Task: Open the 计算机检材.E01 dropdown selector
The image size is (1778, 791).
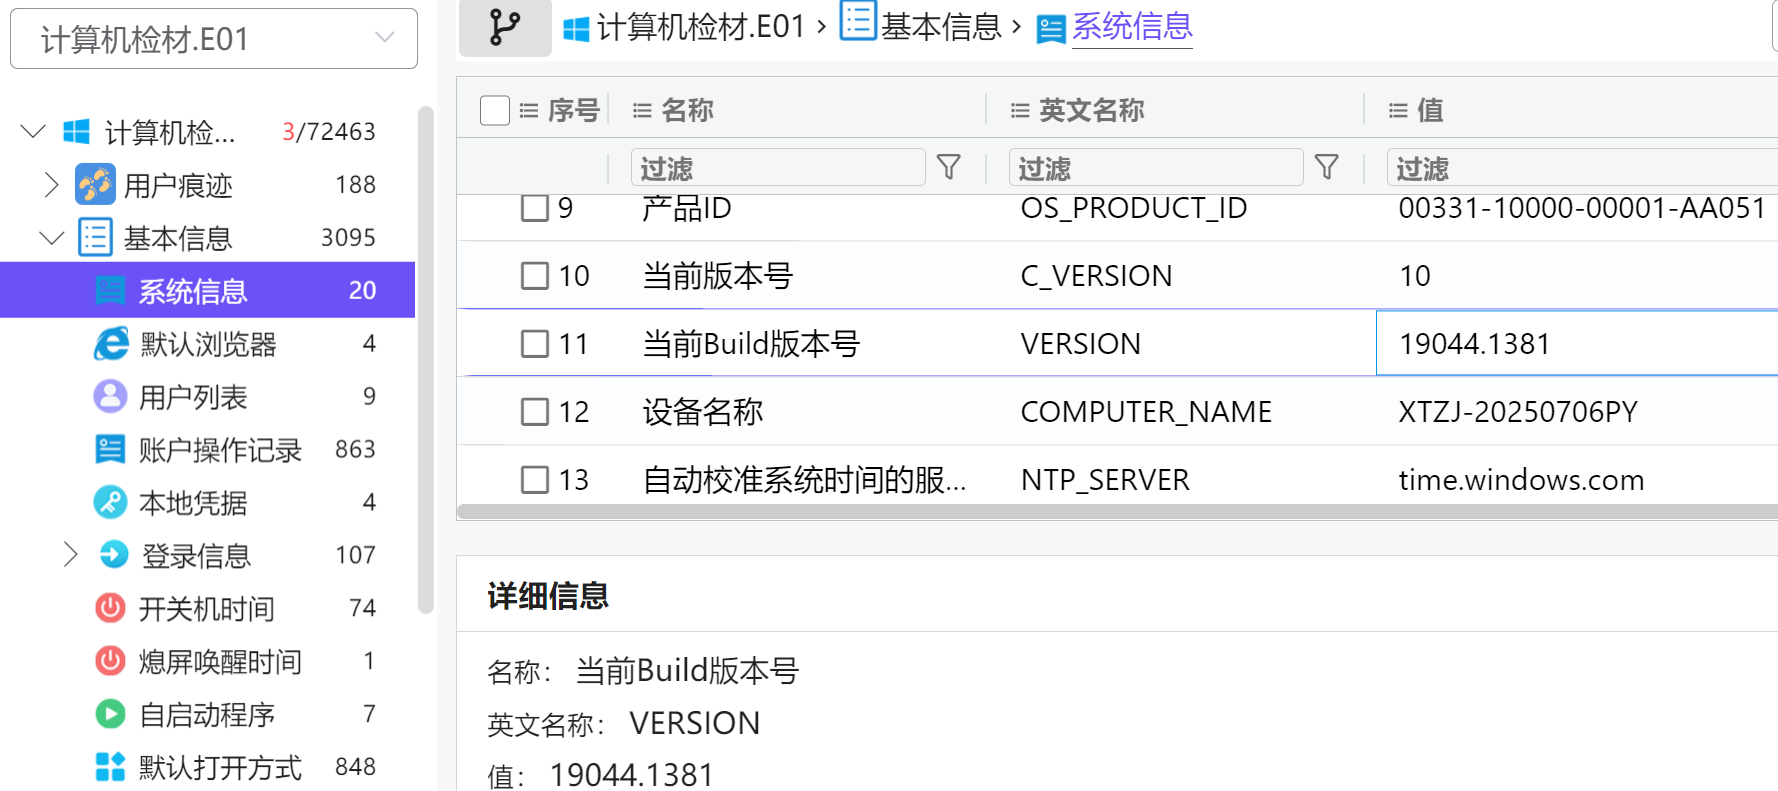Action: (x=214, y=39)
